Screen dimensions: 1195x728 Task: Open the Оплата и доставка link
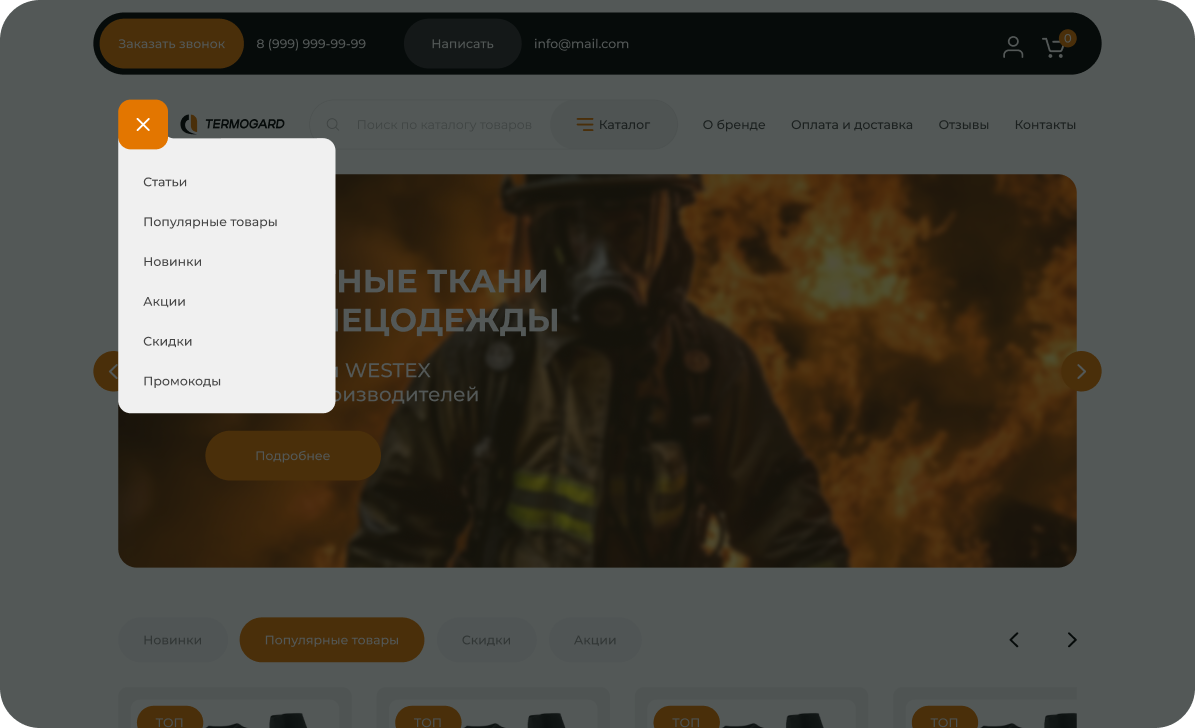[x=851, y=125]
